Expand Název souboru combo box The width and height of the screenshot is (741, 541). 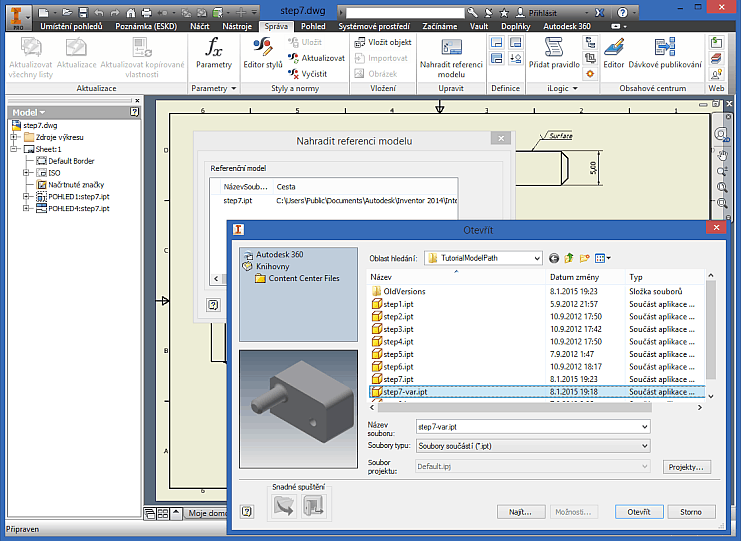(644, 427)
